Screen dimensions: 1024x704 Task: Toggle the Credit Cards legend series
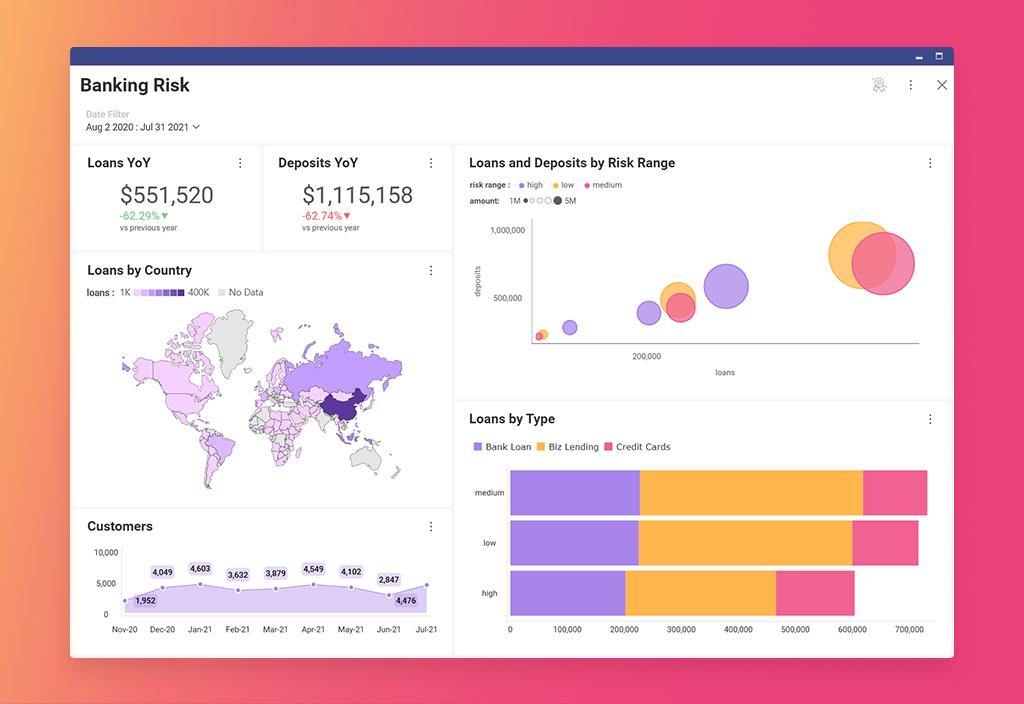(637, 447)
